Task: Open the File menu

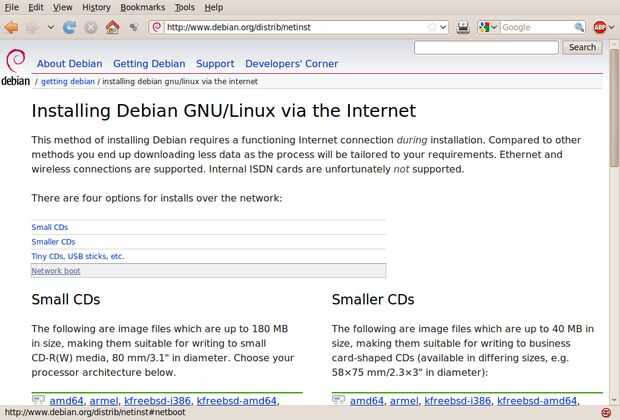Action: coord(11,7)
